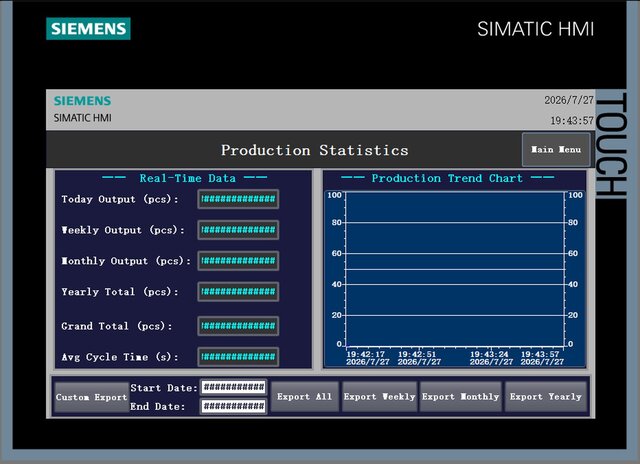
Task: Click the SIMATIC HMI text in the screen header
Action: (x=82, y=118)
